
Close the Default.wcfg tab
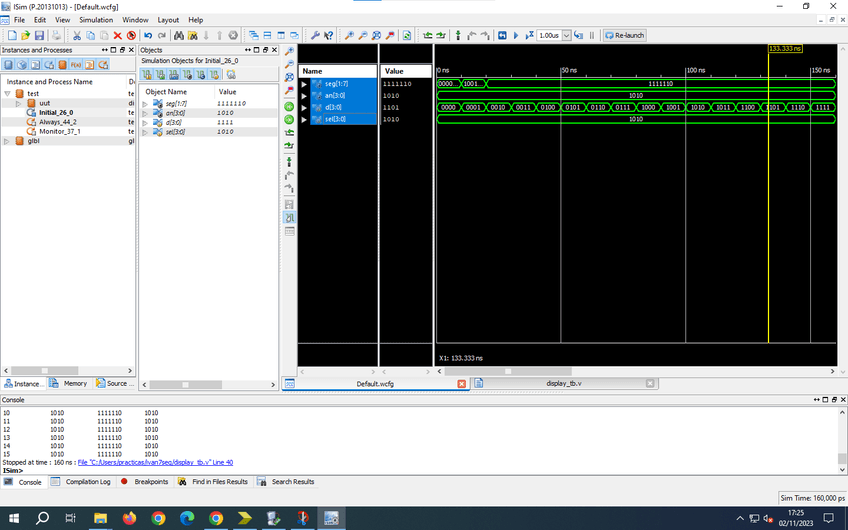click(461, 383)
